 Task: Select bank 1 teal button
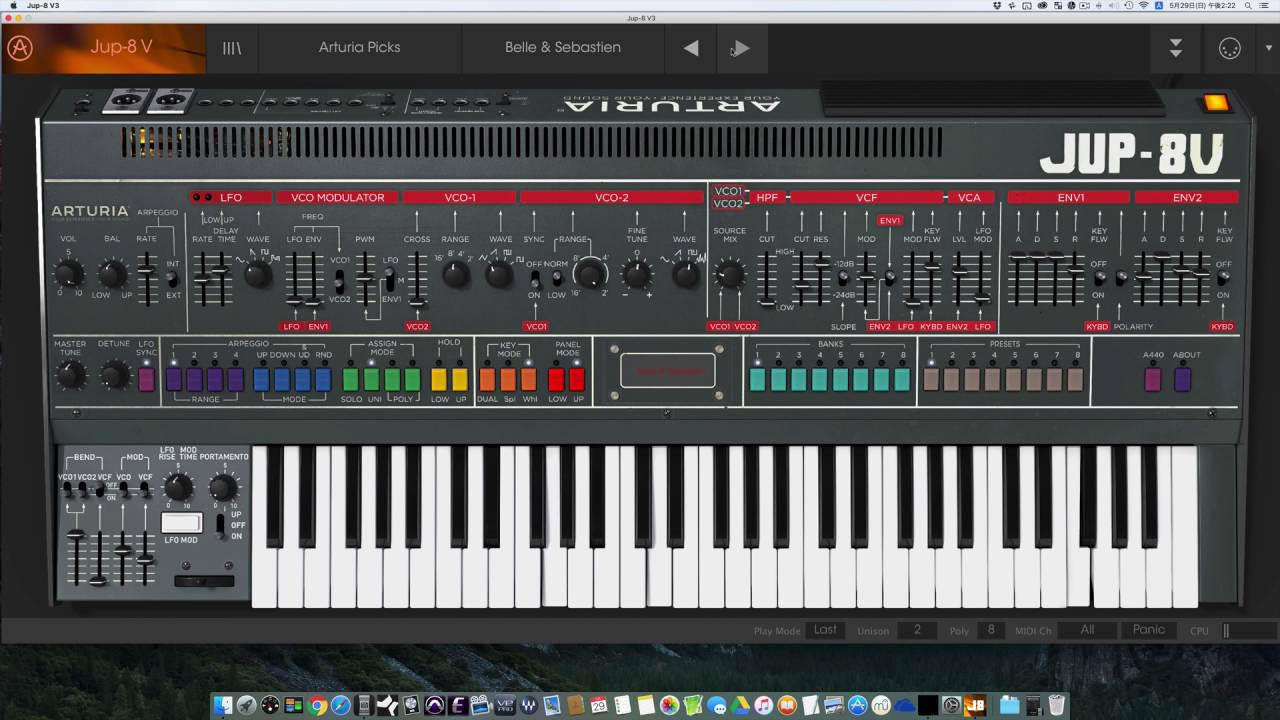(x=757, y=379)
